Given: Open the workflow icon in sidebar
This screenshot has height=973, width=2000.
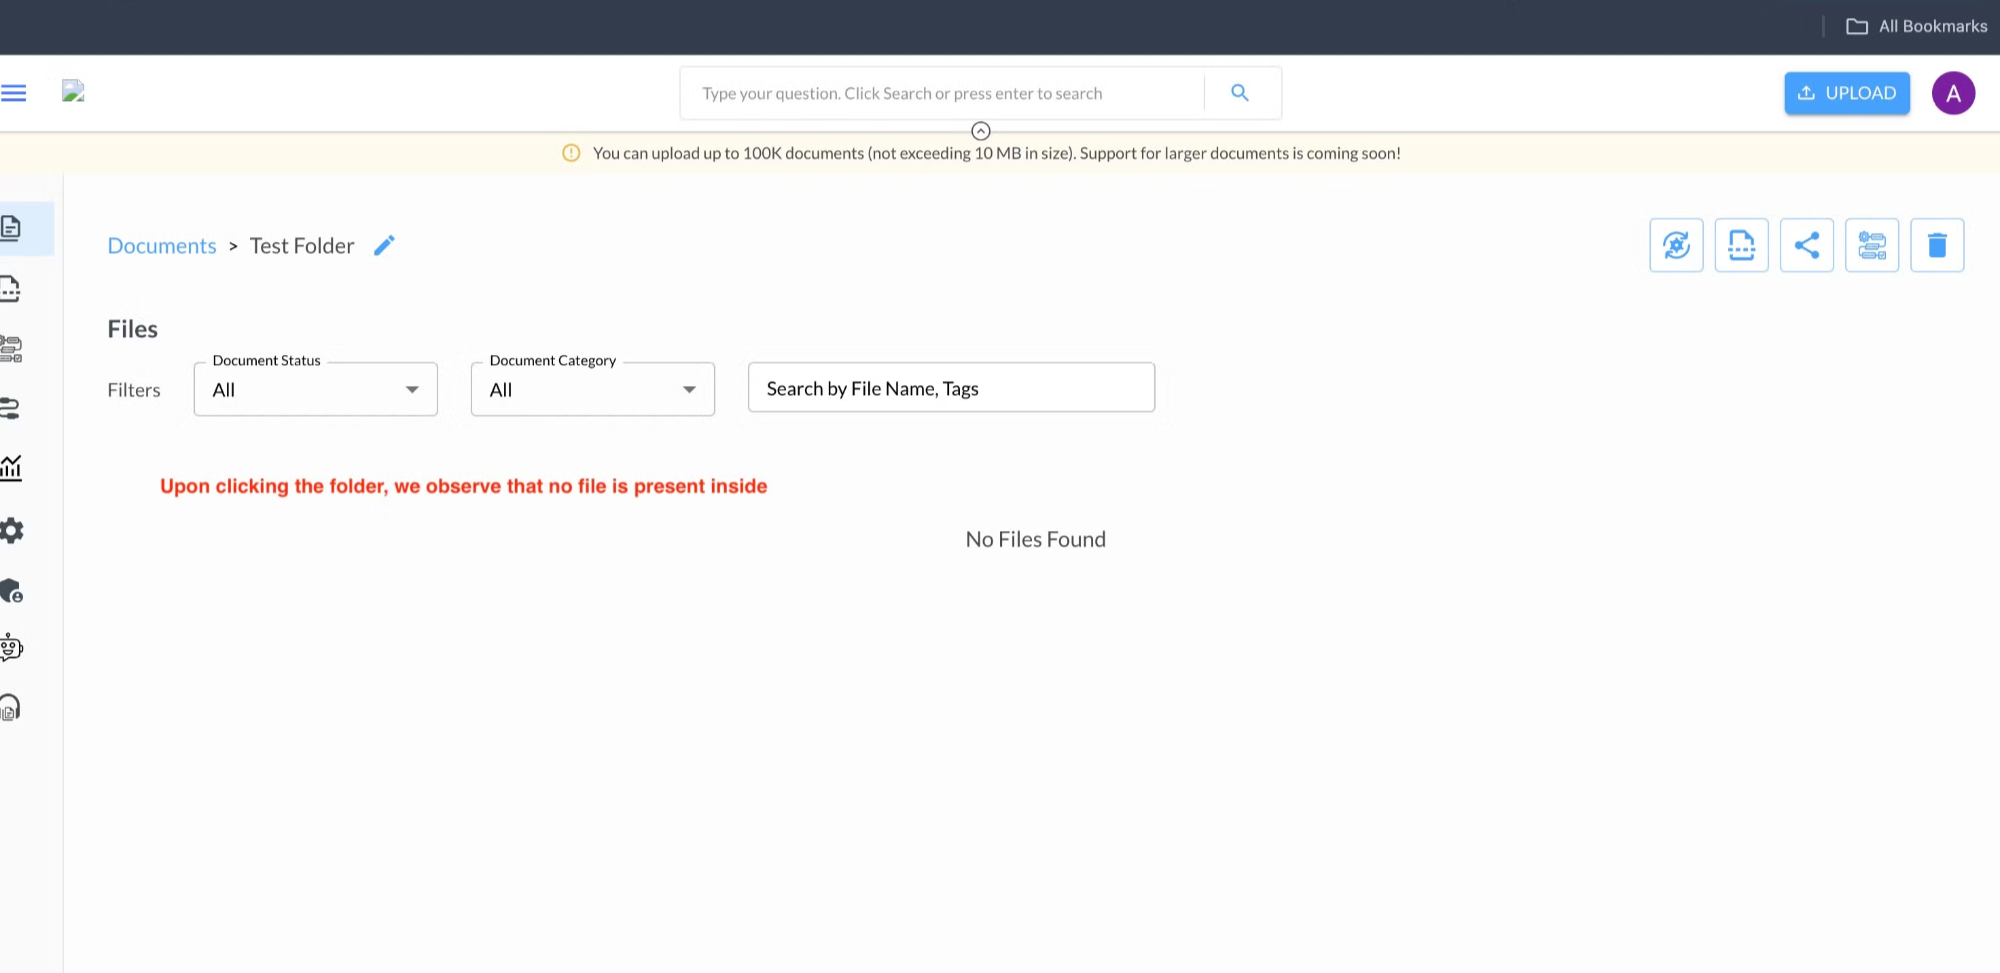Looking at the screenshot, I should coord(11,349).
